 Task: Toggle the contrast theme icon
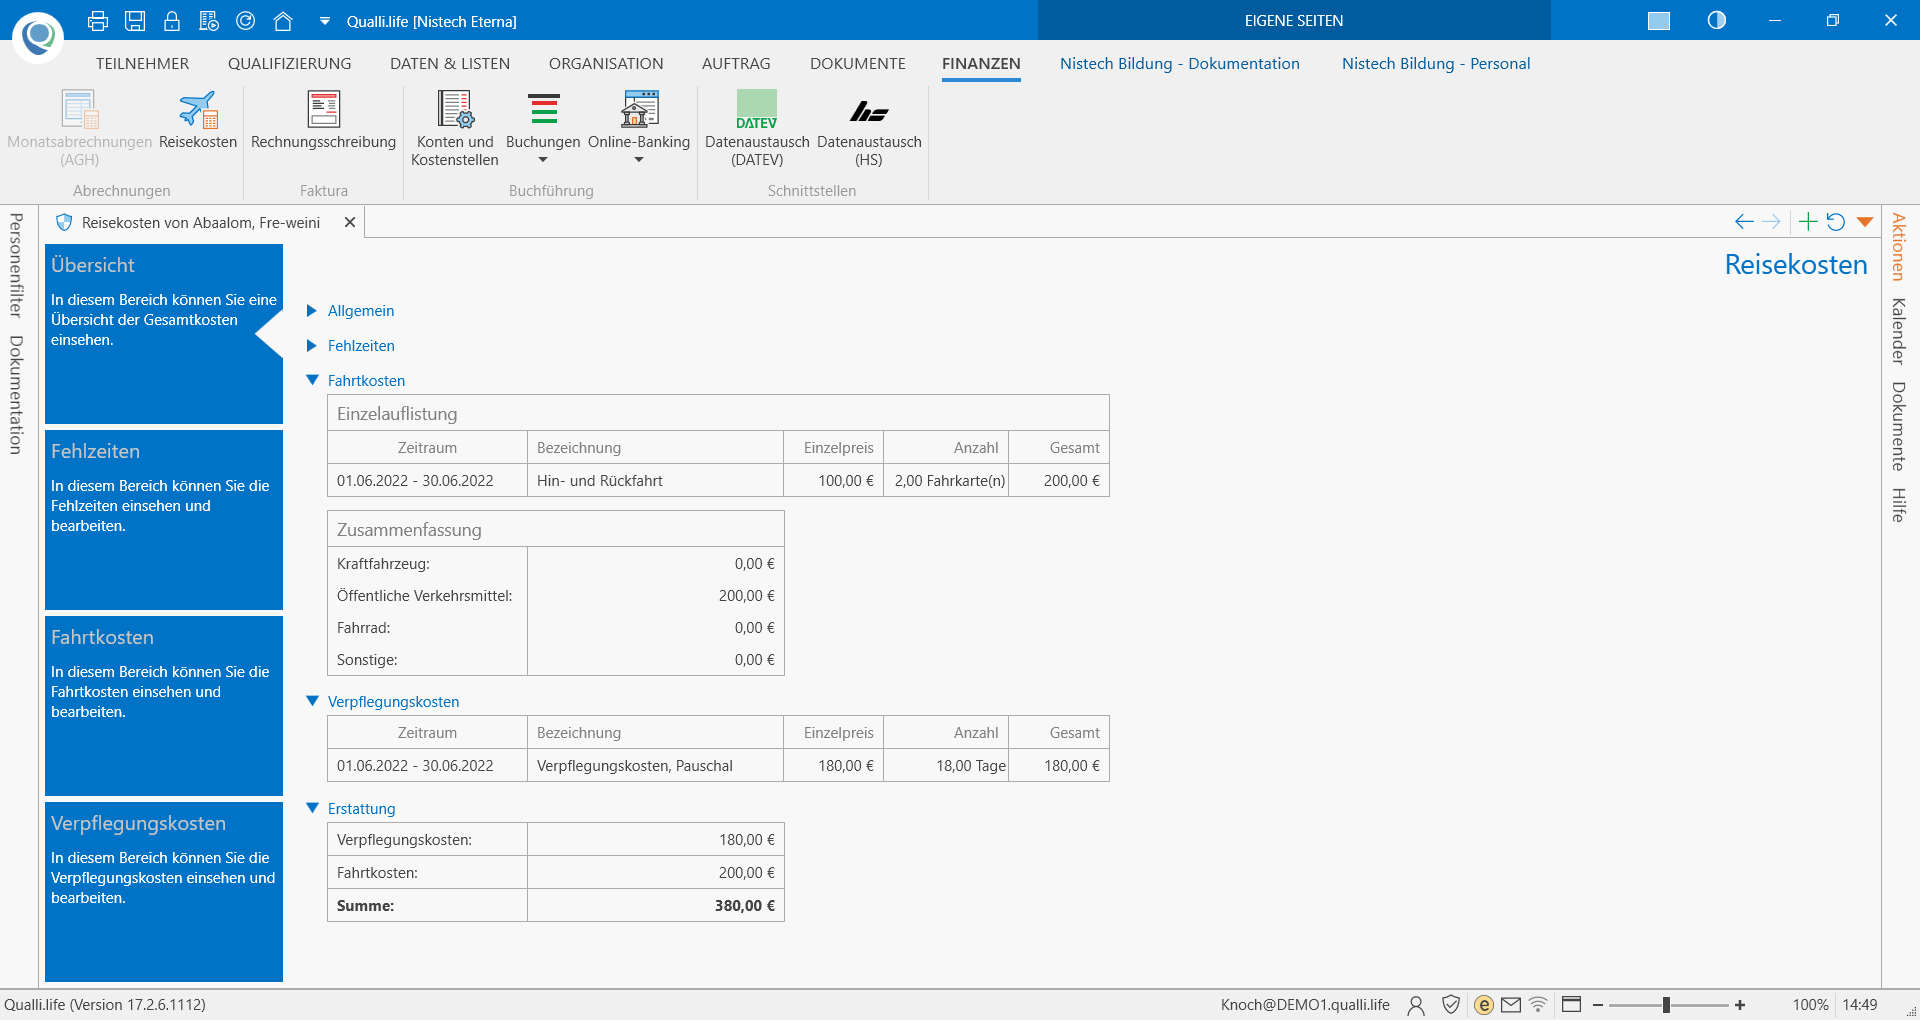(1717, 21)
